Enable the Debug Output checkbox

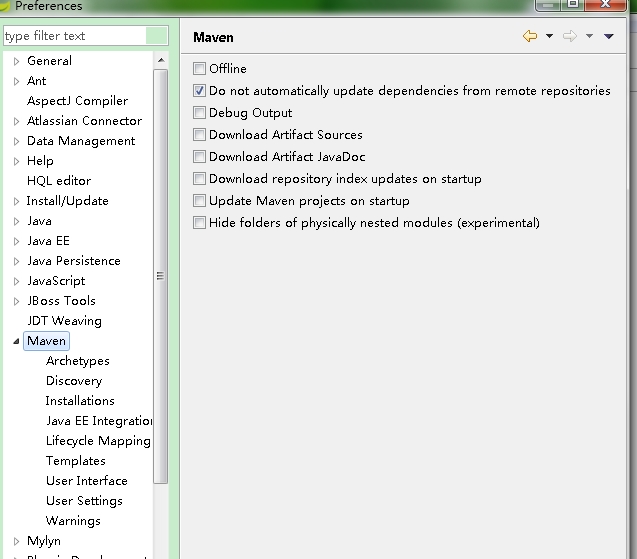click(x=199, y=112)
